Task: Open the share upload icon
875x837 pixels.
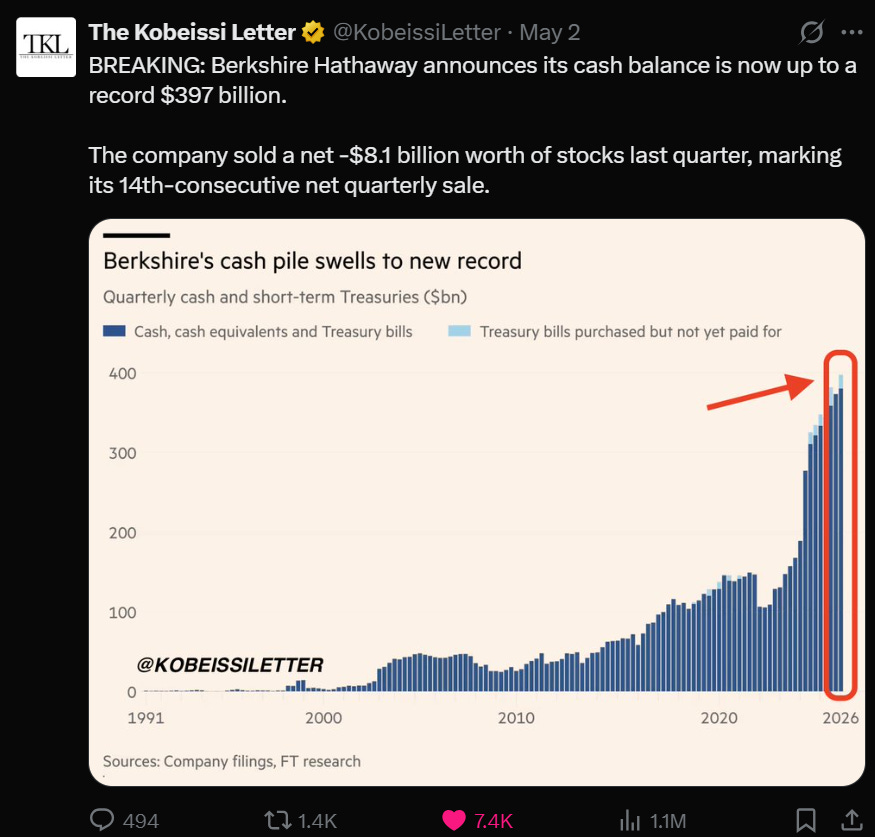Action: click(852, 820)
